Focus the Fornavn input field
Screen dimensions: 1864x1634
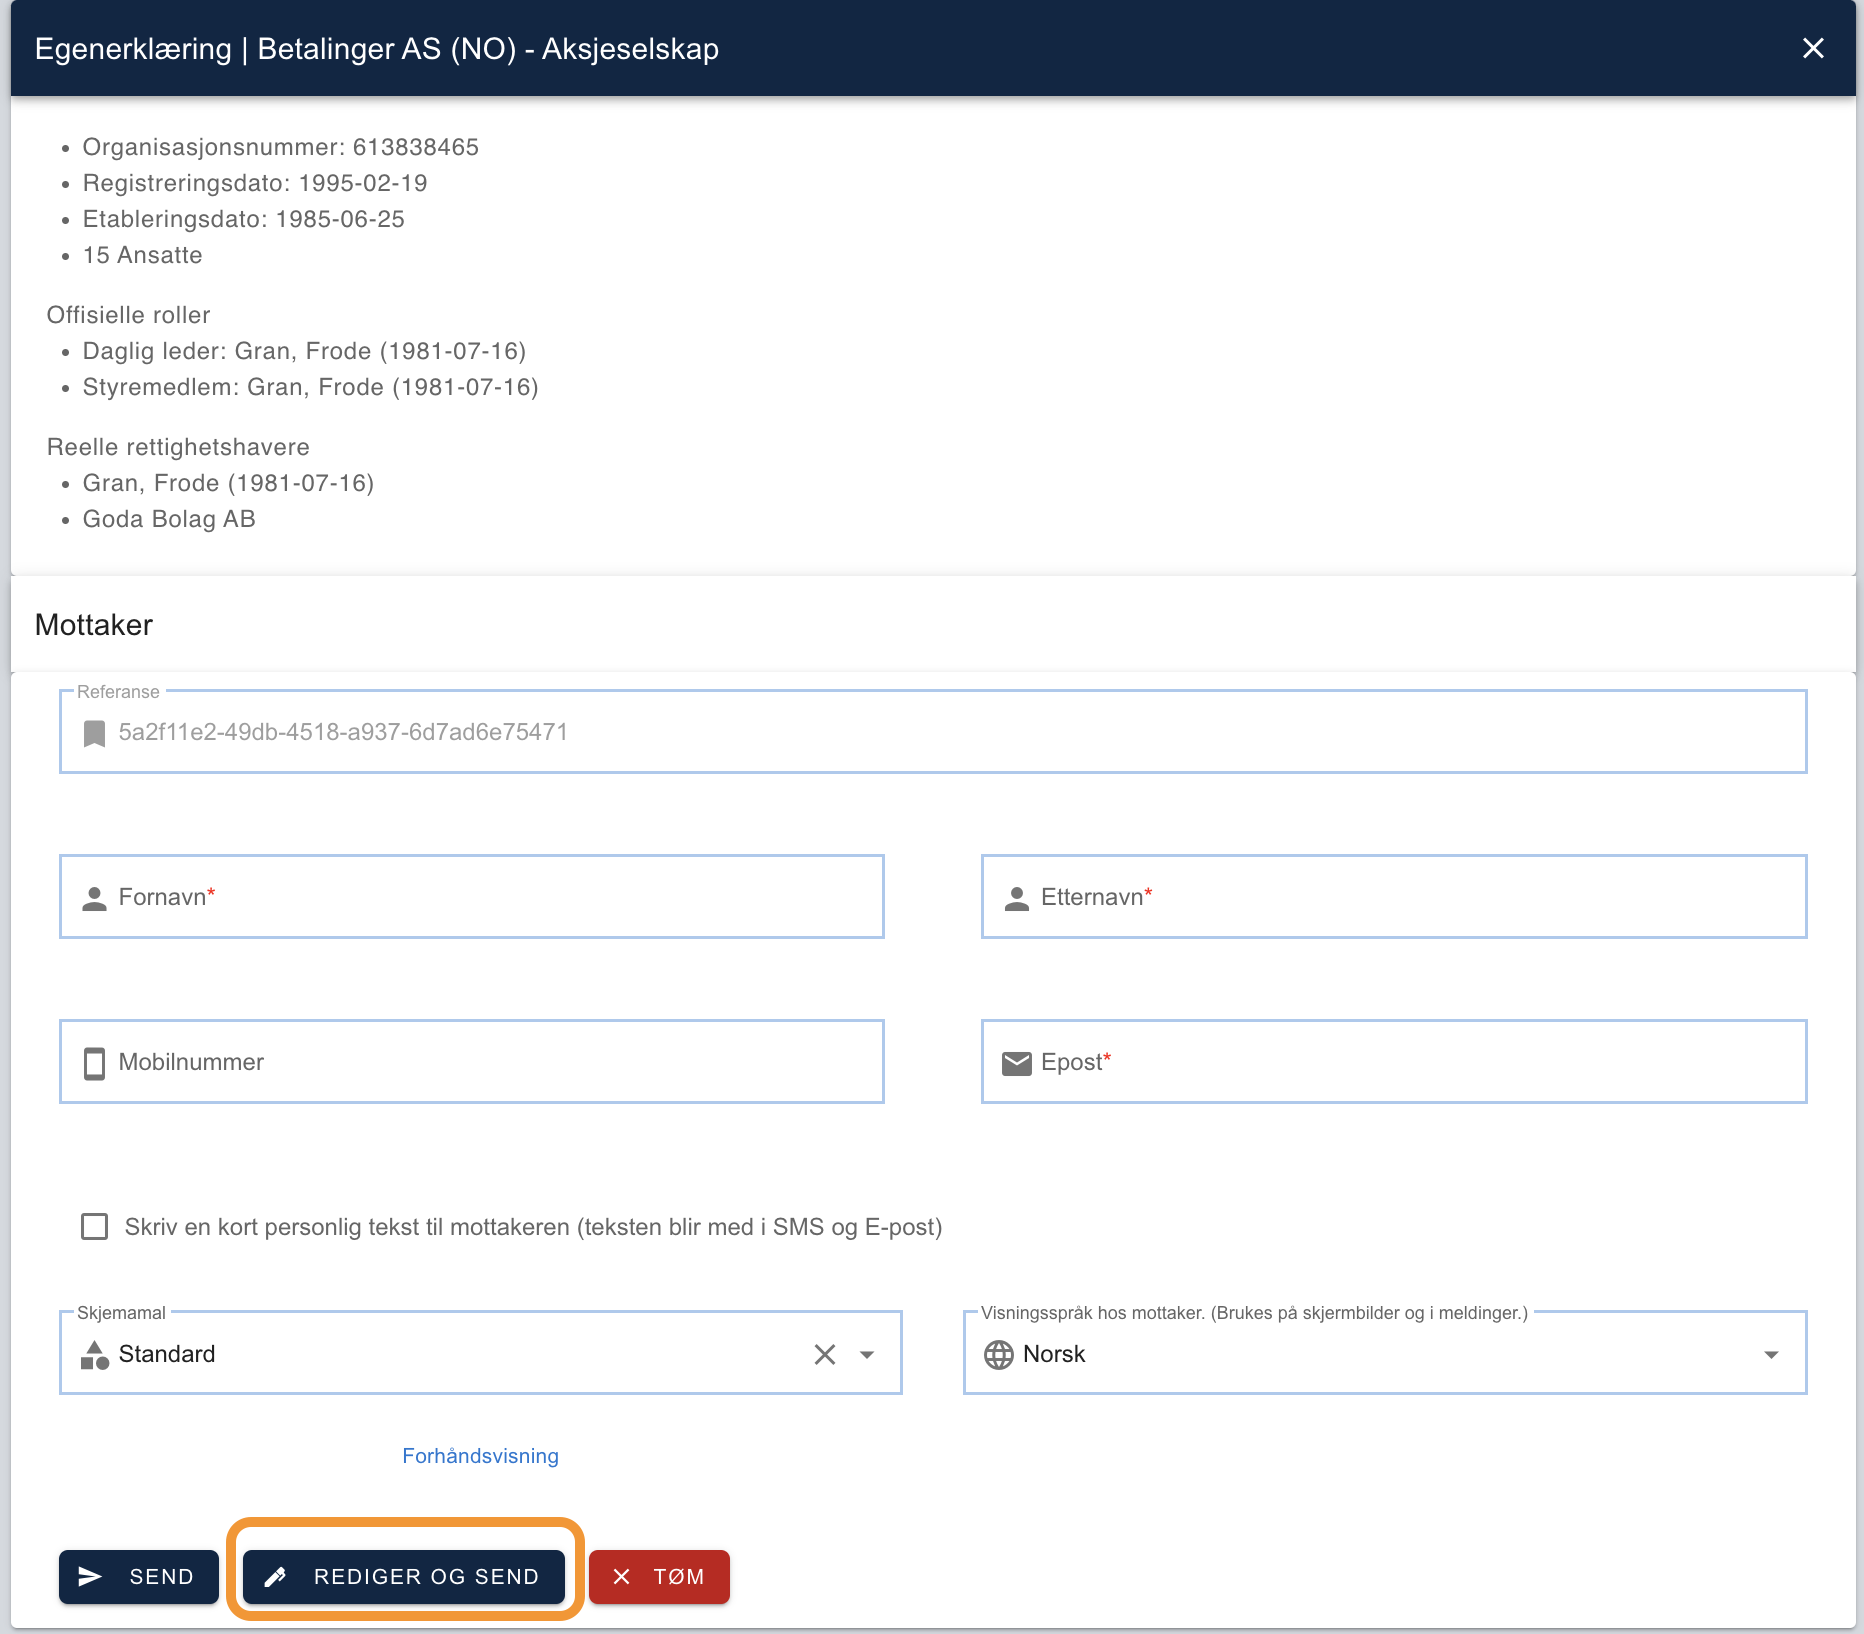pos(472,897)
